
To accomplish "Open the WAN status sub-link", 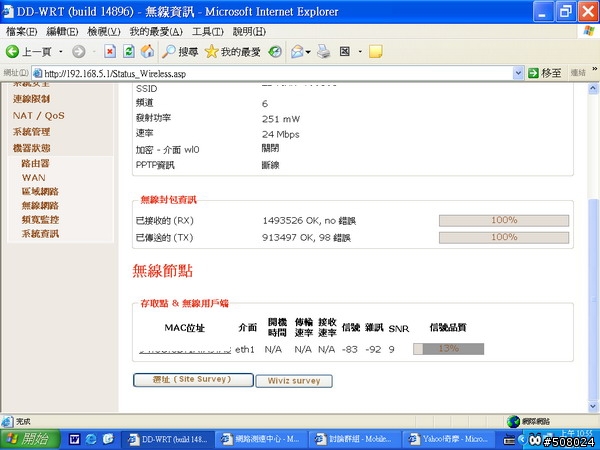I will coord(34,178).
